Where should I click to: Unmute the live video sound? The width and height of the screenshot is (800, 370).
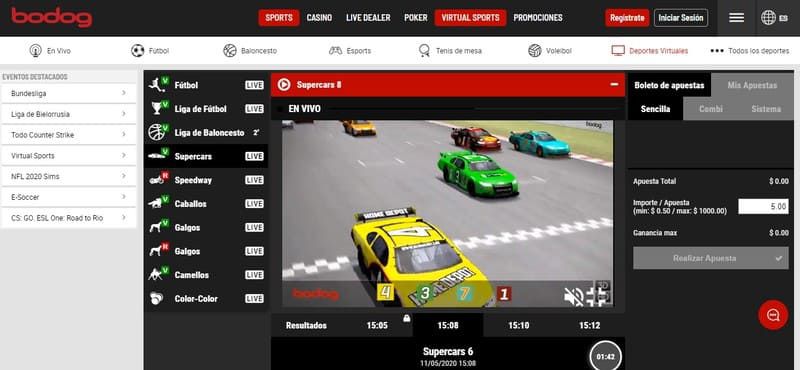[x=573, y=297]
